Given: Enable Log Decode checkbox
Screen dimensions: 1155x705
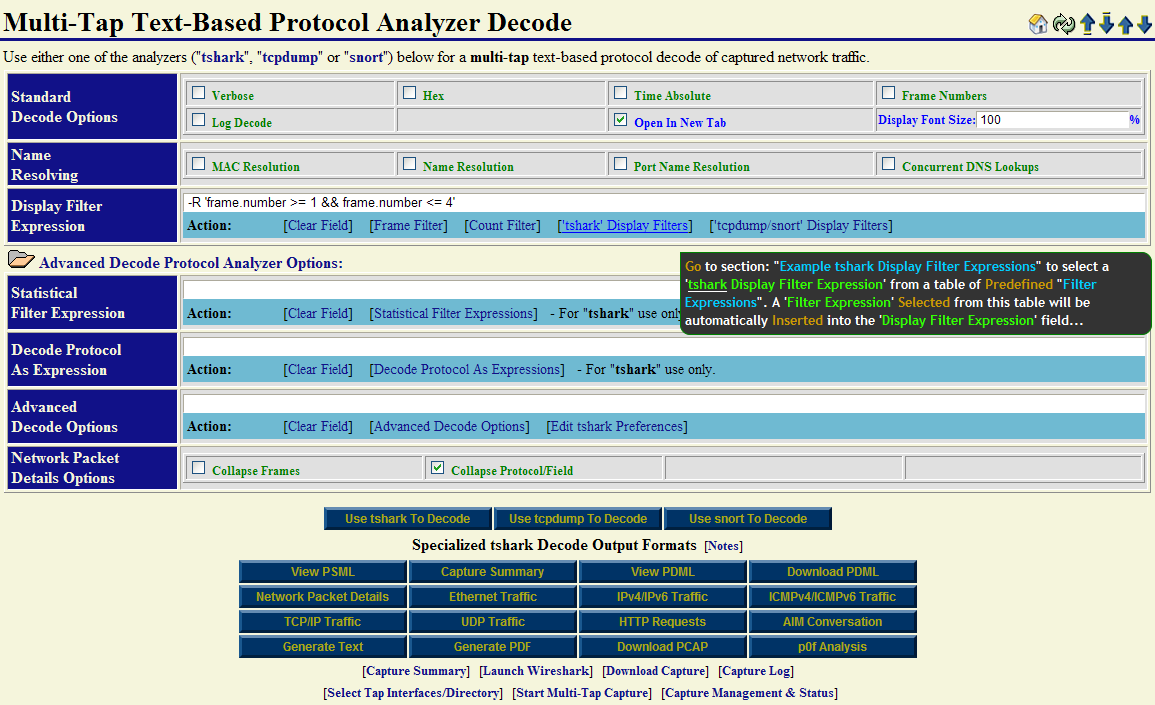Looking at the screenshot, I should [x=198, y=119].
